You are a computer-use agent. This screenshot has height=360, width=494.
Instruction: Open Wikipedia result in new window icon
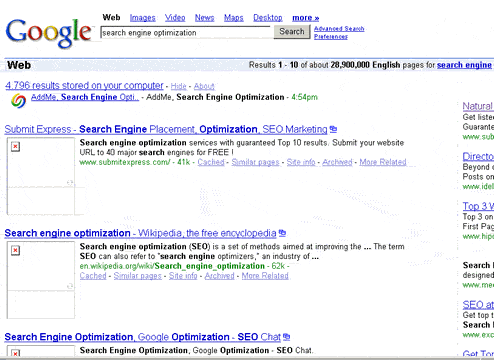tap(282, 233)
